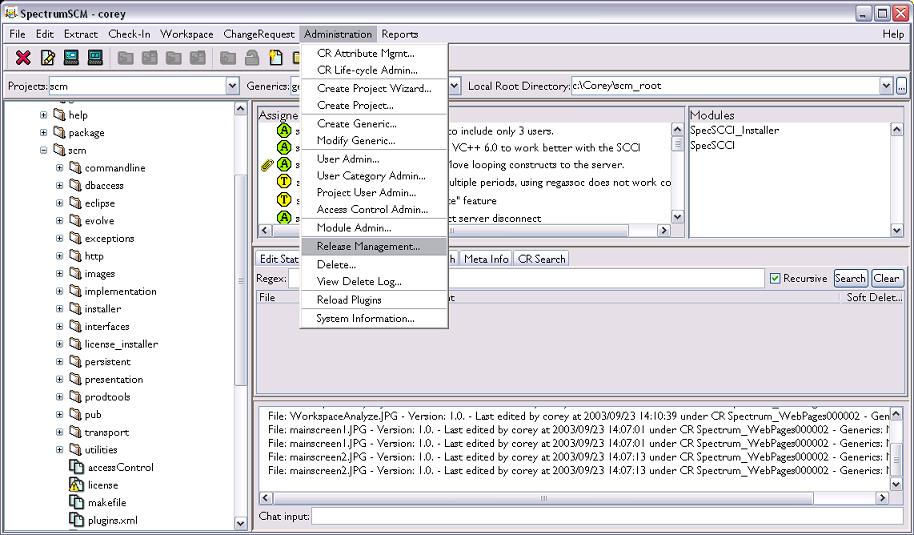Click the computer icon beside the pencil-note icon
Screen dimensions: 914x535
71,58
